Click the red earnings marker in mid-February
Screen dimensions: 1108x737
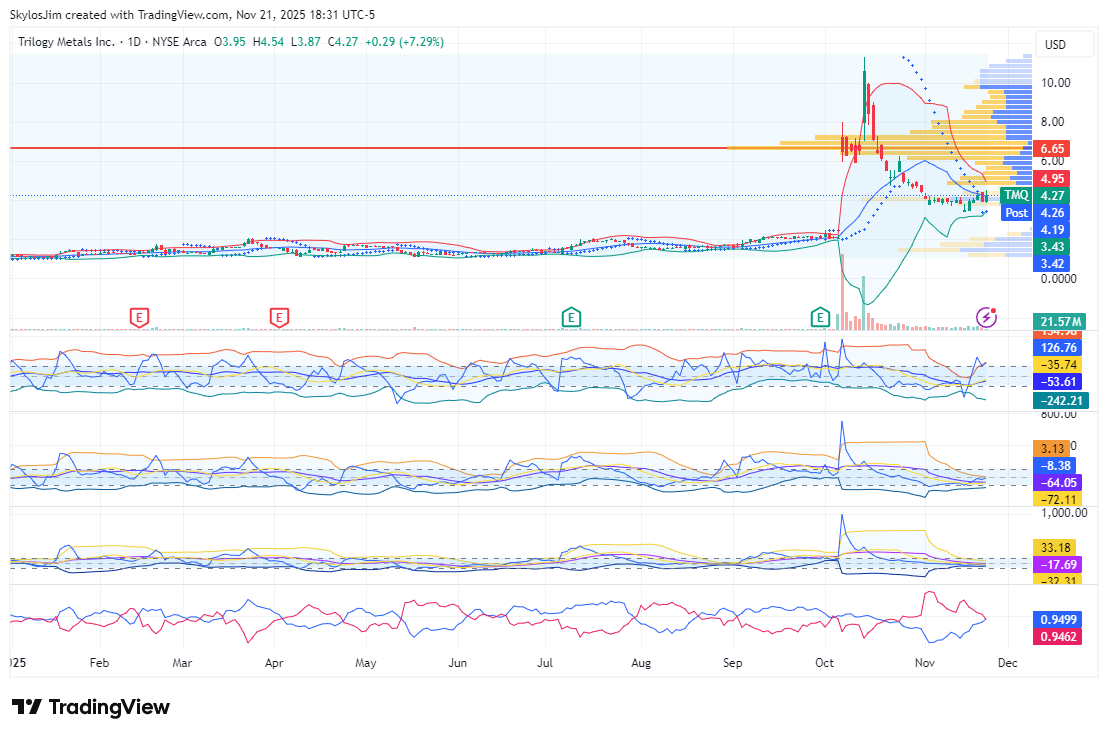pyautogui.click(x=140, y=318)
